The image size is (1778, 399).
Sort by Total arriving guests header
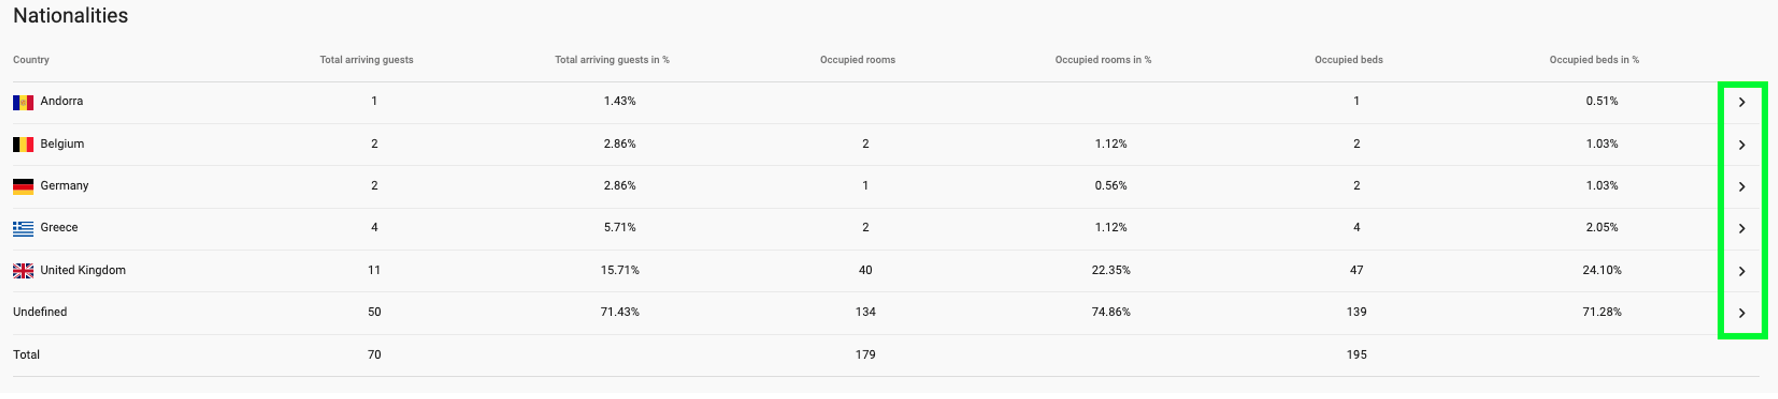[x=366, y=60]
